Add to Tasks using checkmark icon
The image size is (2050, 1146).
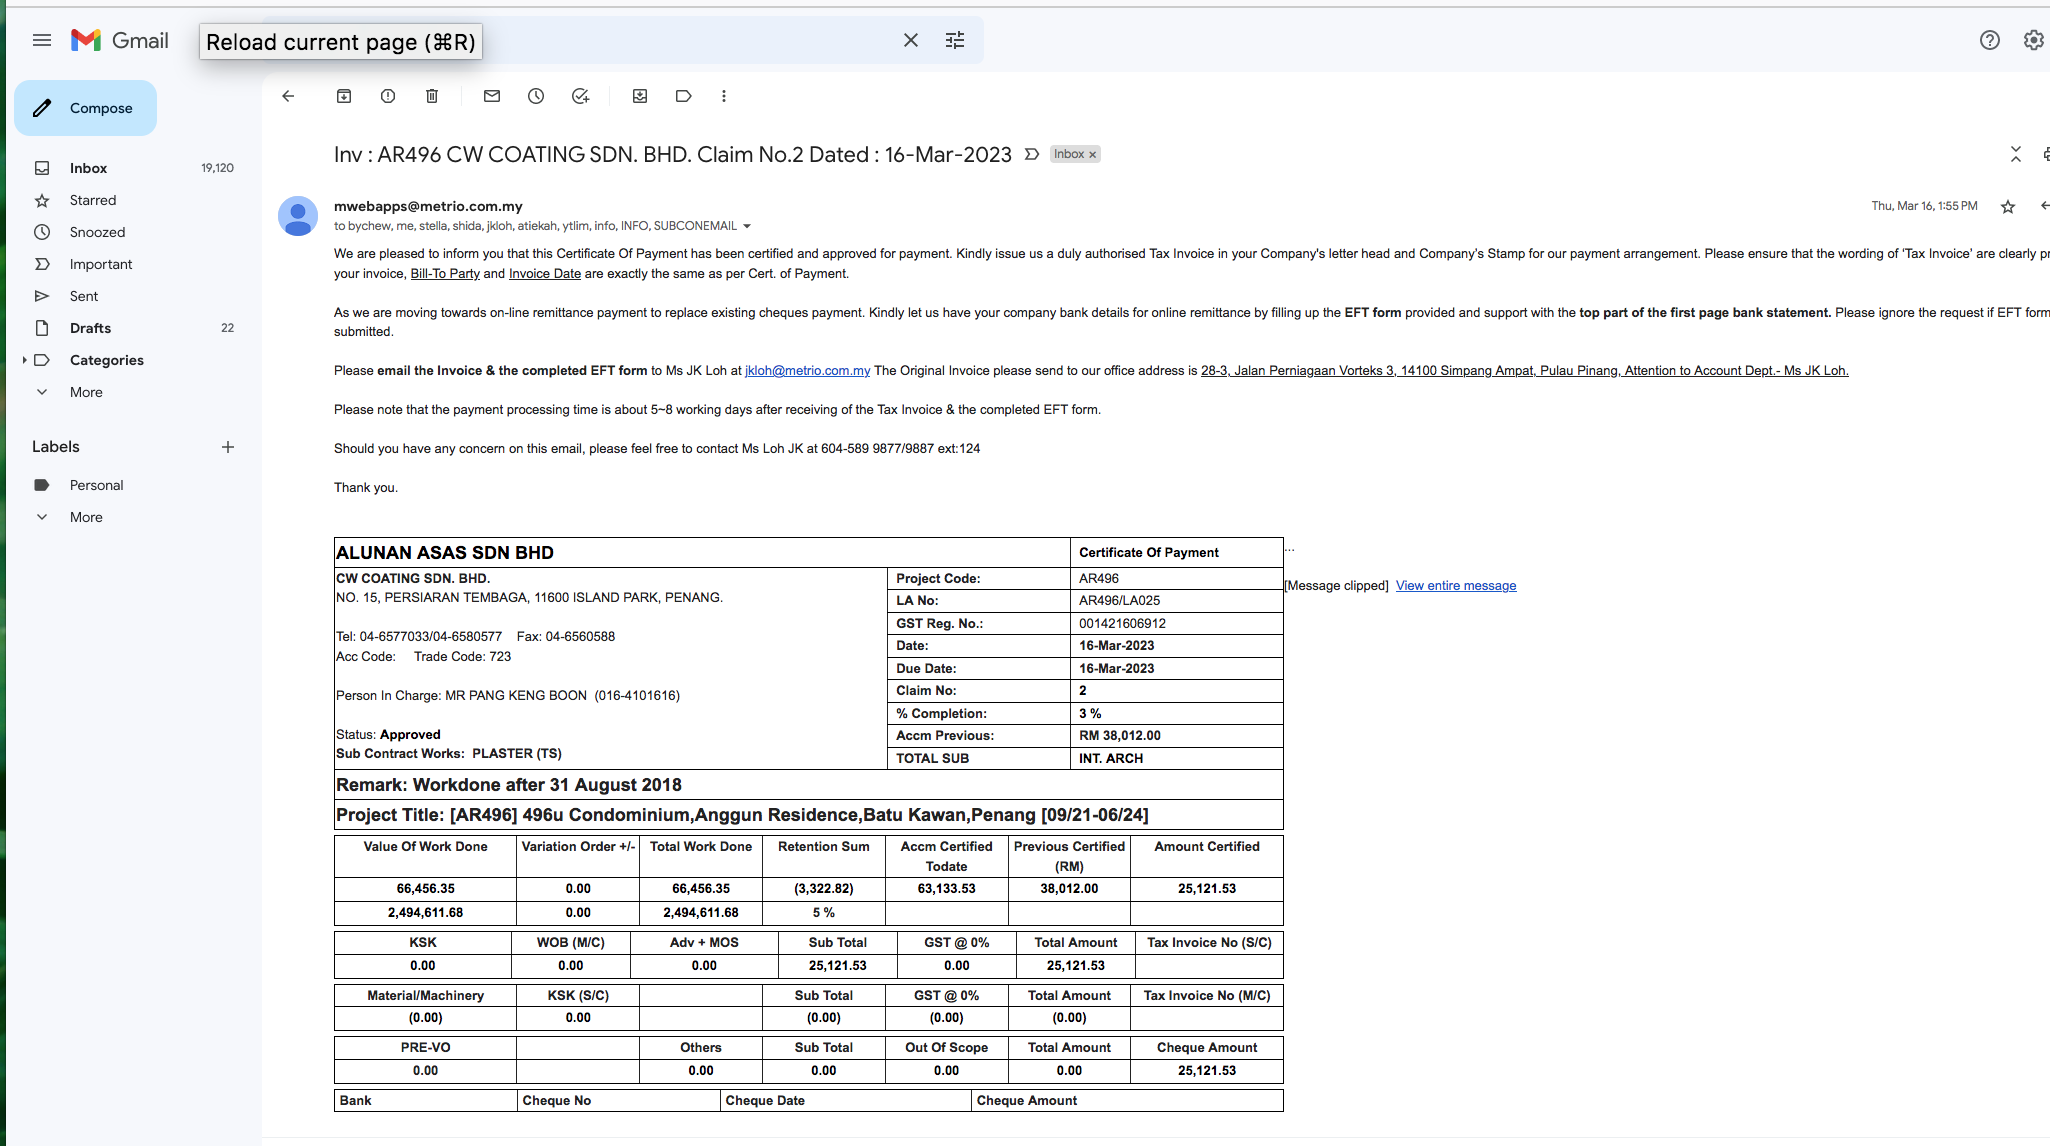pyautogui.click(x=580, y=96)
